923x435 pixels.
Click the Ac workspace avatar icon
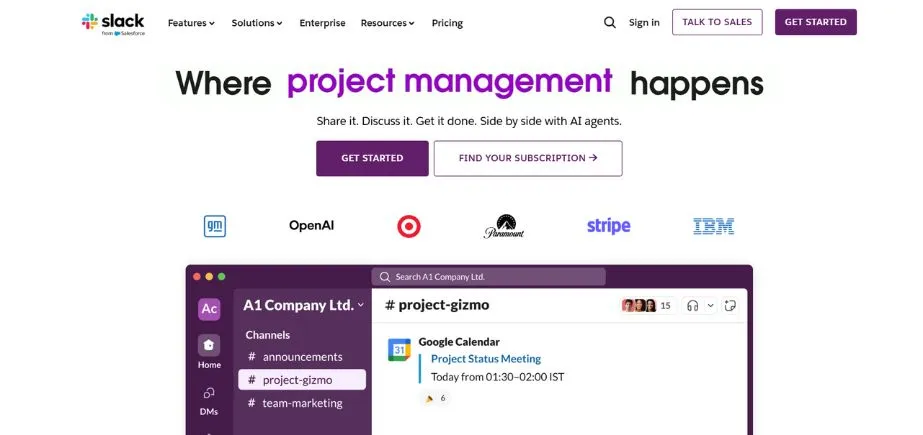pyautogui.click(x=209, y=309)
